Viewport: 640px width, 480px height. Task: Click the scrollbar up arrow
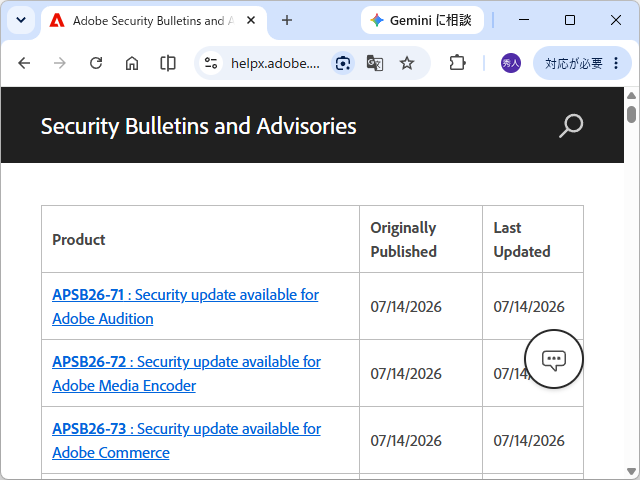pos(631,95)
